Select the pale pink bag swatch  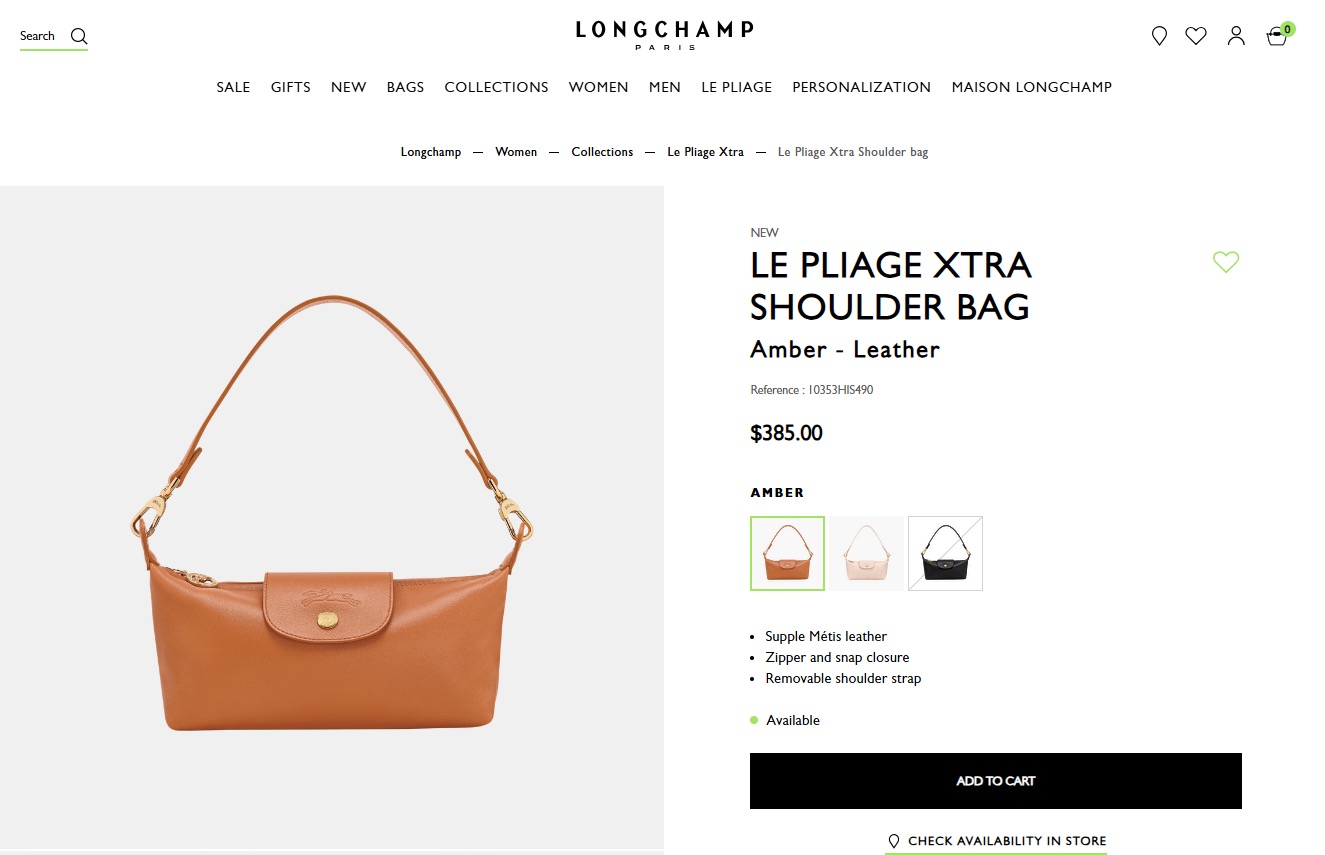(x=866, y=553)
